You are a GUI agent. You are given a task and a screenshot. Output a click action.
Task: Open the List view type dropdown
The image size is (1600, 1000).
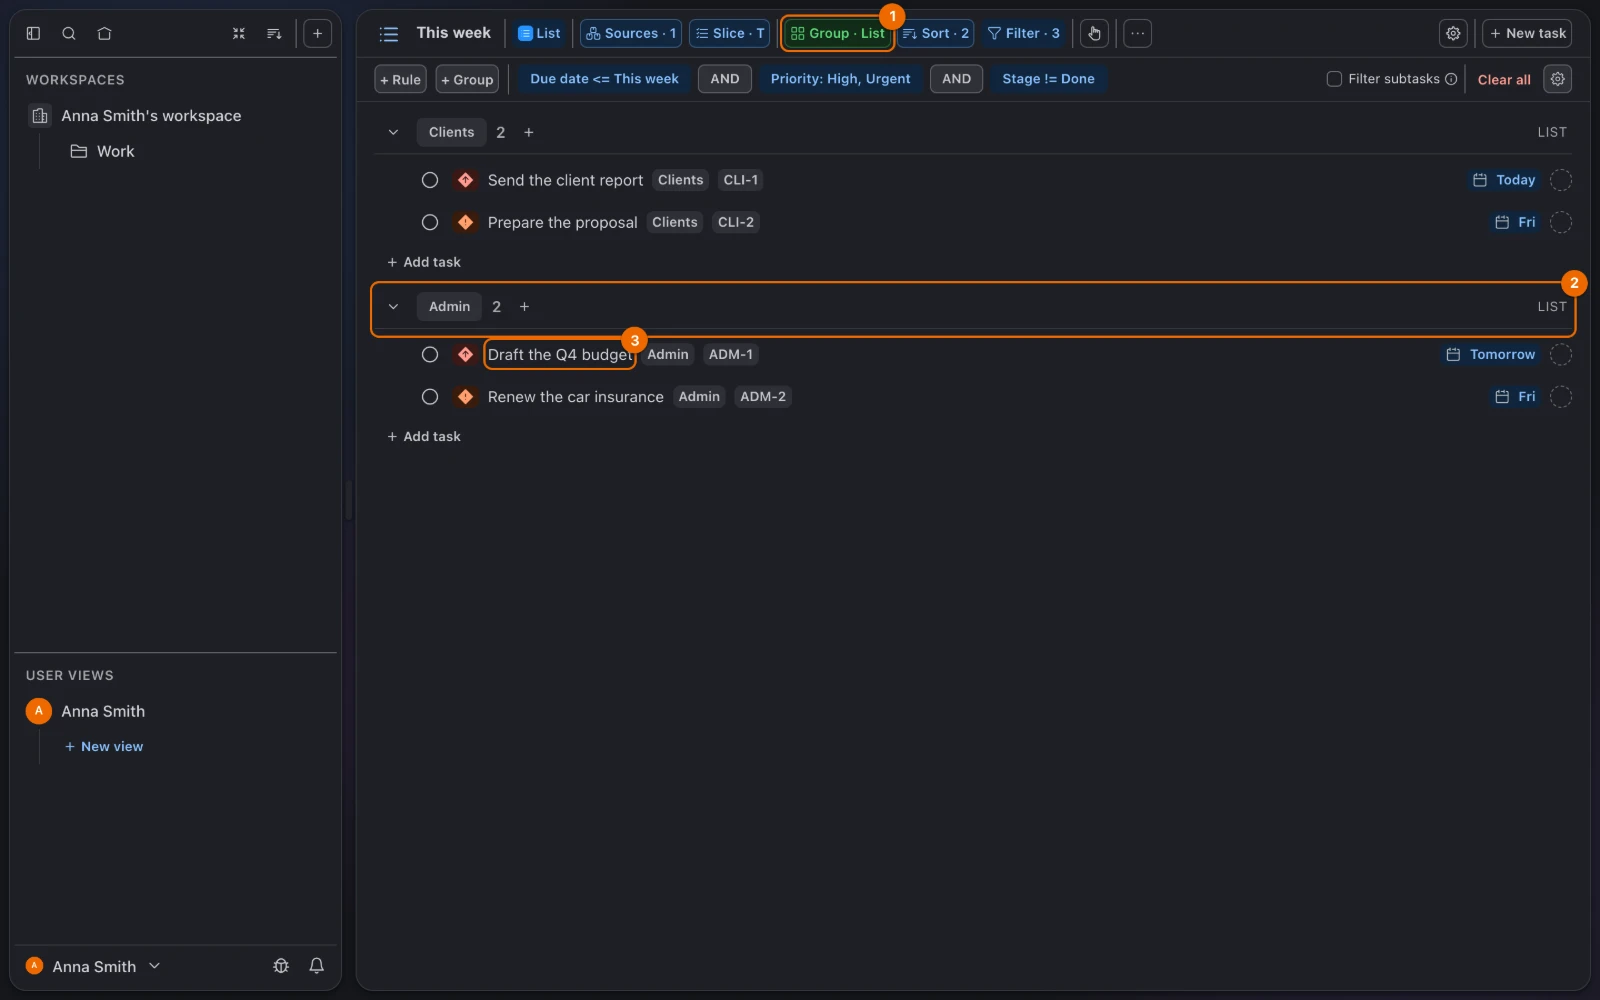coord(539,33)
